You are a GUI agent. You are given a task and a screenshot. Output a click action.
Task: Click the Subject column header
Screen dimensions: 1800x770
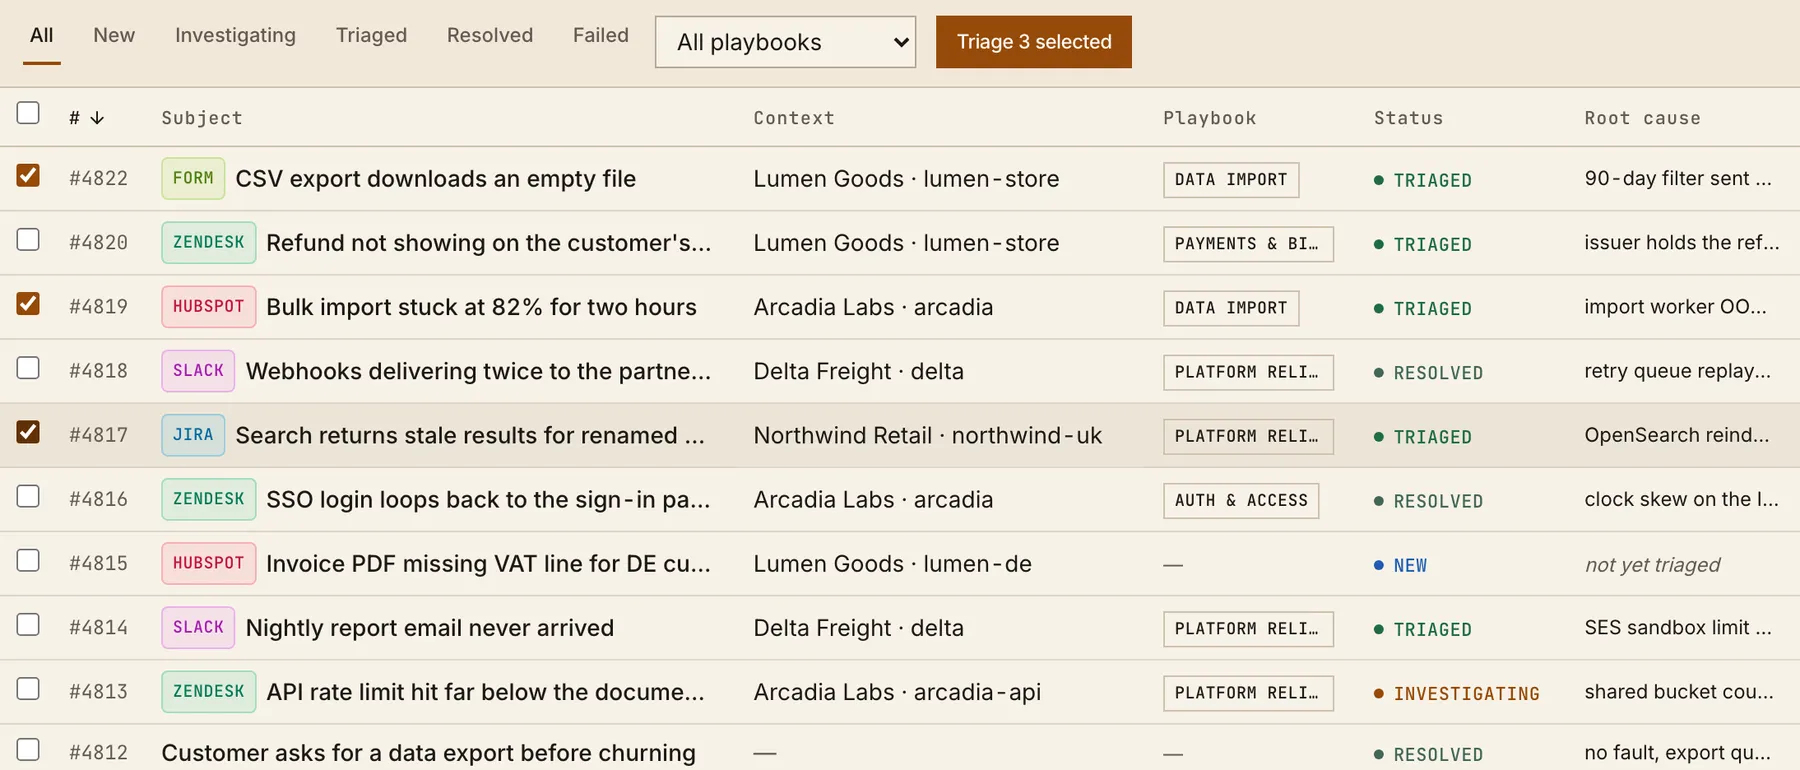coord(202,118)
